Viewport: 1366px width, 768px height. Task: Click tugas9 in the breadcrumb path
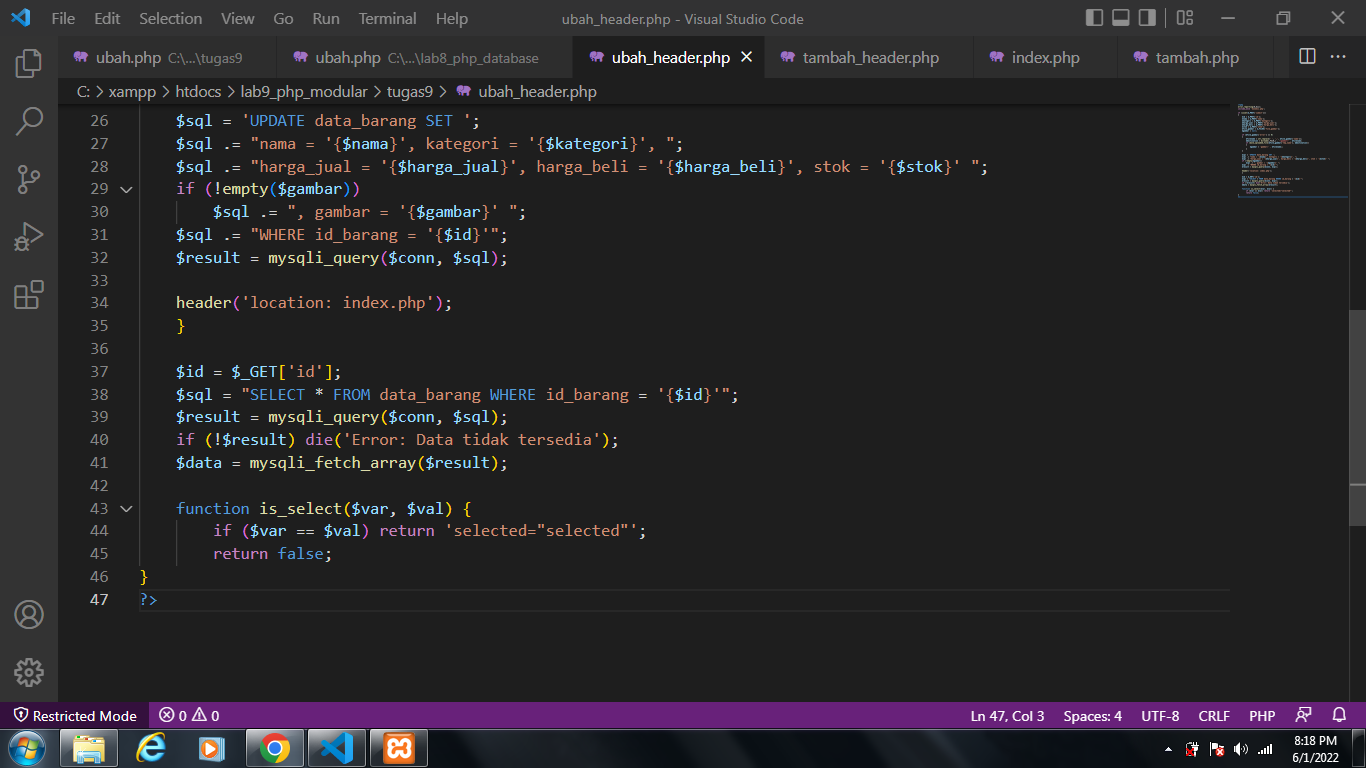410,91
